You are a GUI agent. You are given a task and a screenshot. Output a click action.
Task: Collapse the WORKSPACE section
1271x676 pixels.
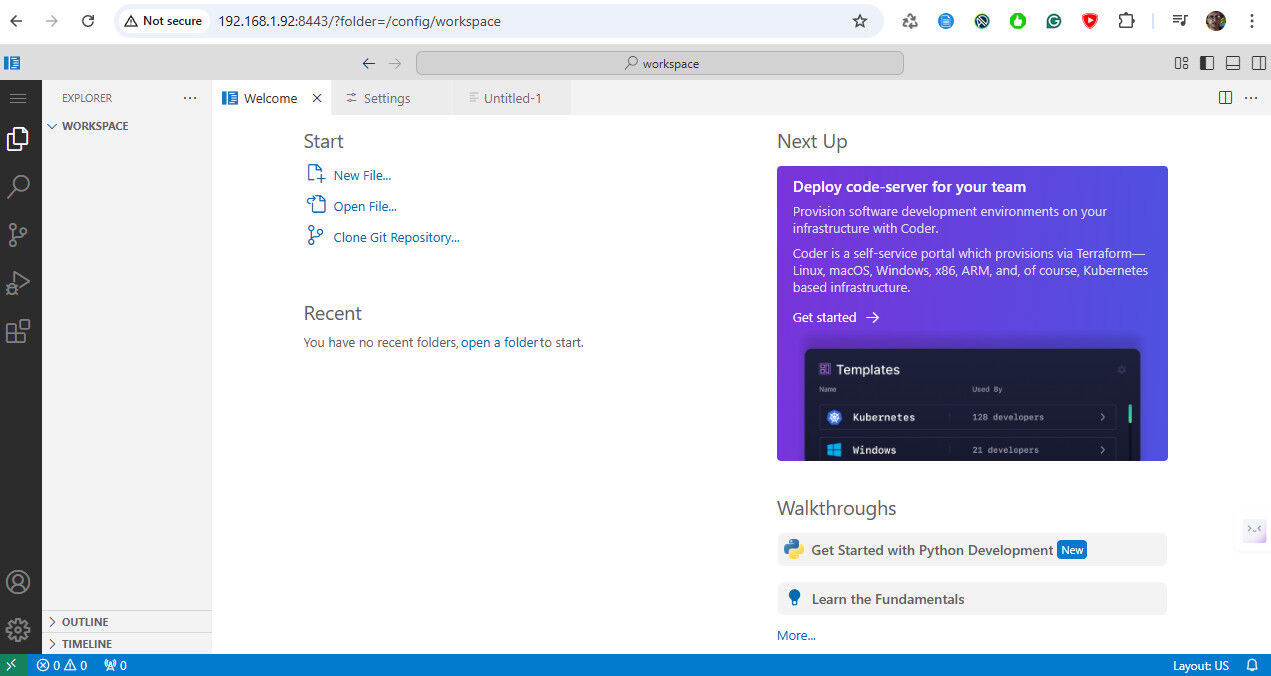[90, 126]
